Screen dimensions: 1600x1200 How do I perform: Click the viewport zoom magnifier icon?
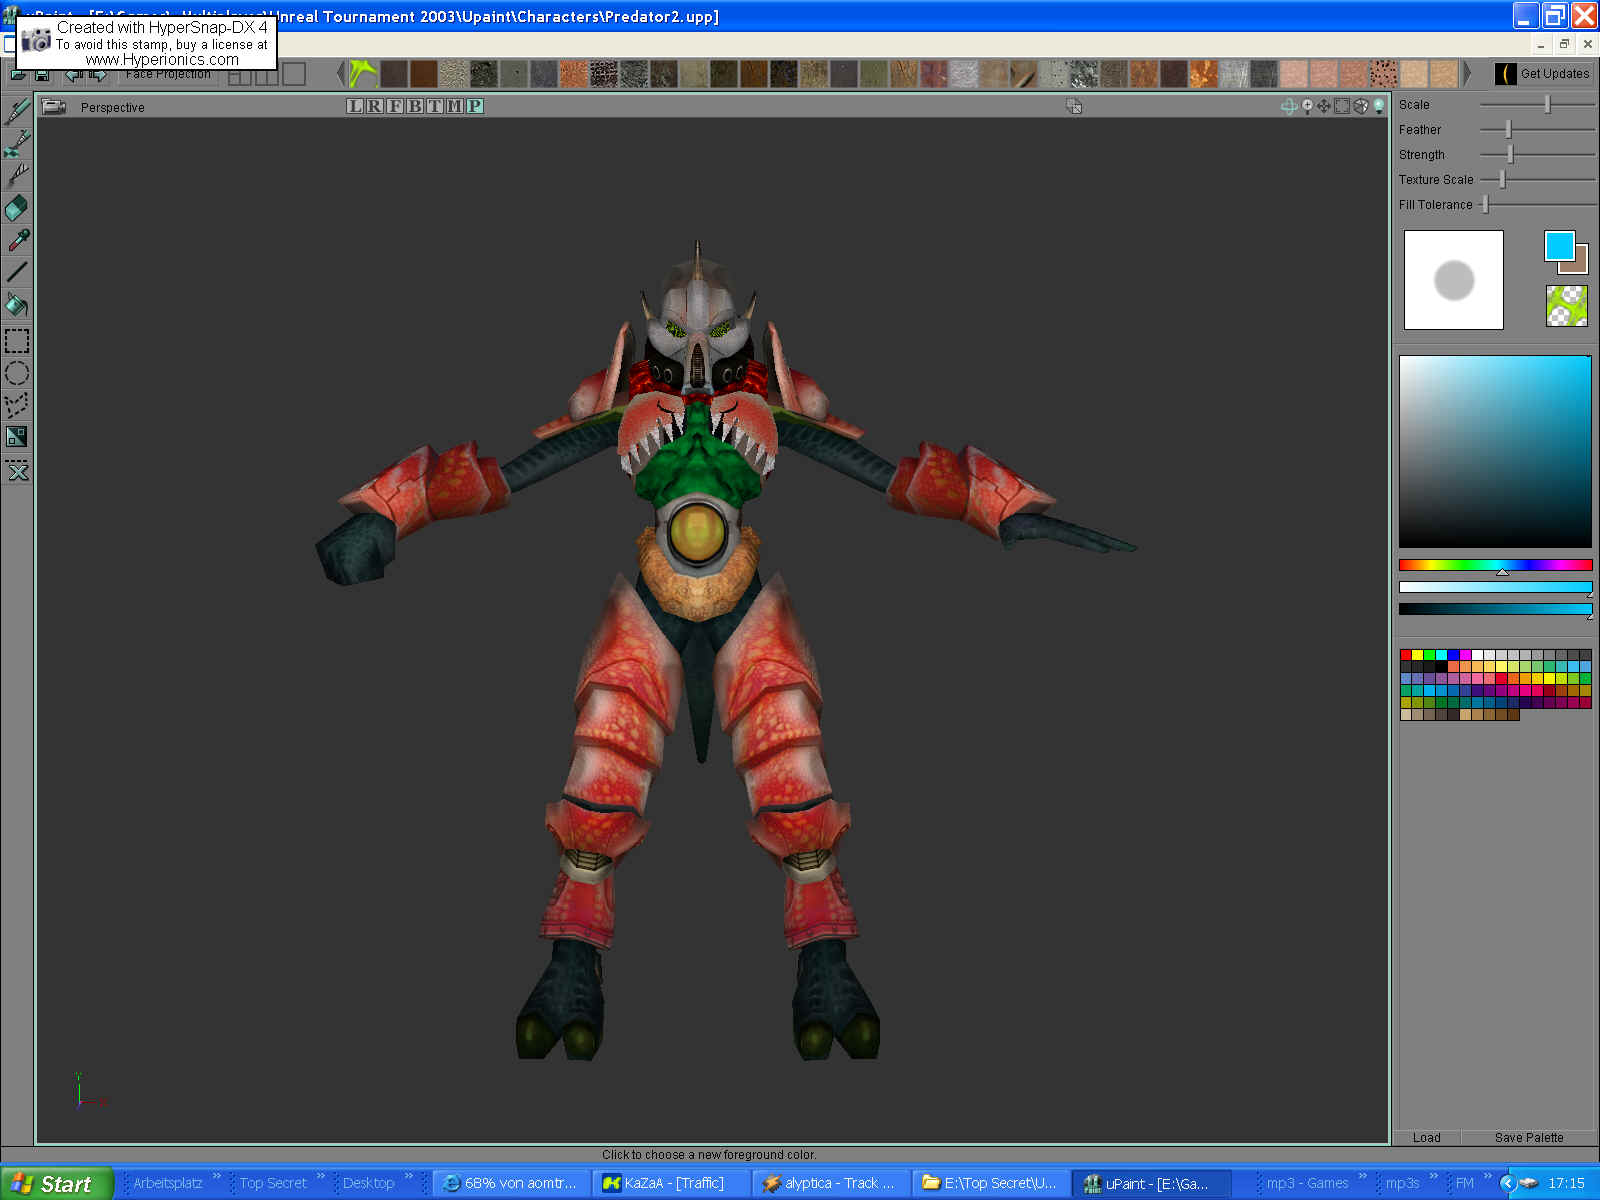1307,106
